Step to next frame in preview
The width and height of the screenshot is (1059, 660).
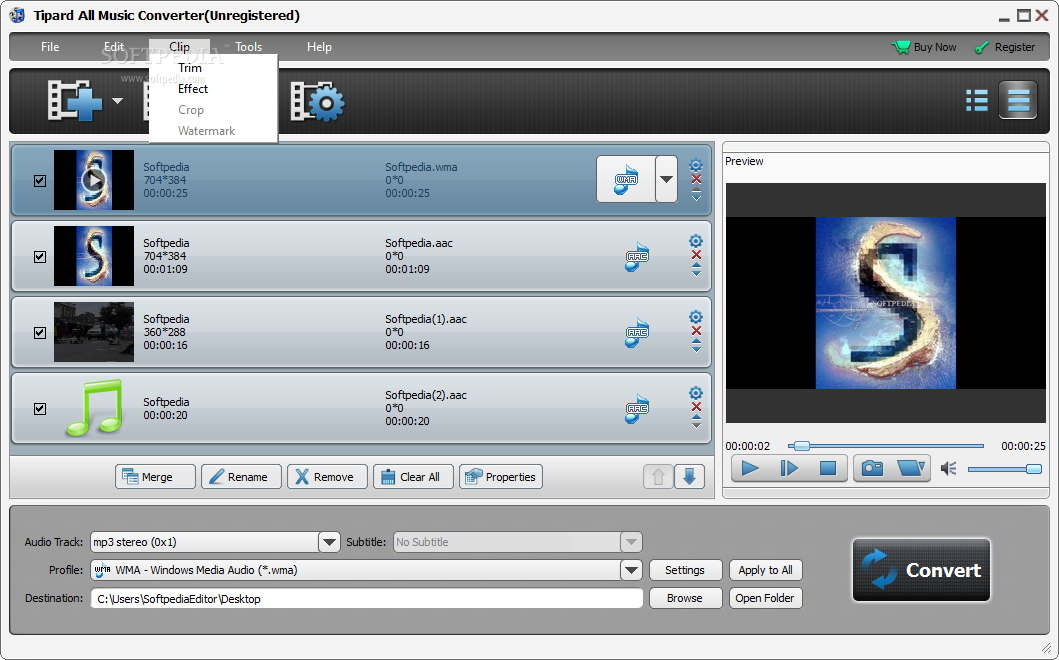pos(789,468)
